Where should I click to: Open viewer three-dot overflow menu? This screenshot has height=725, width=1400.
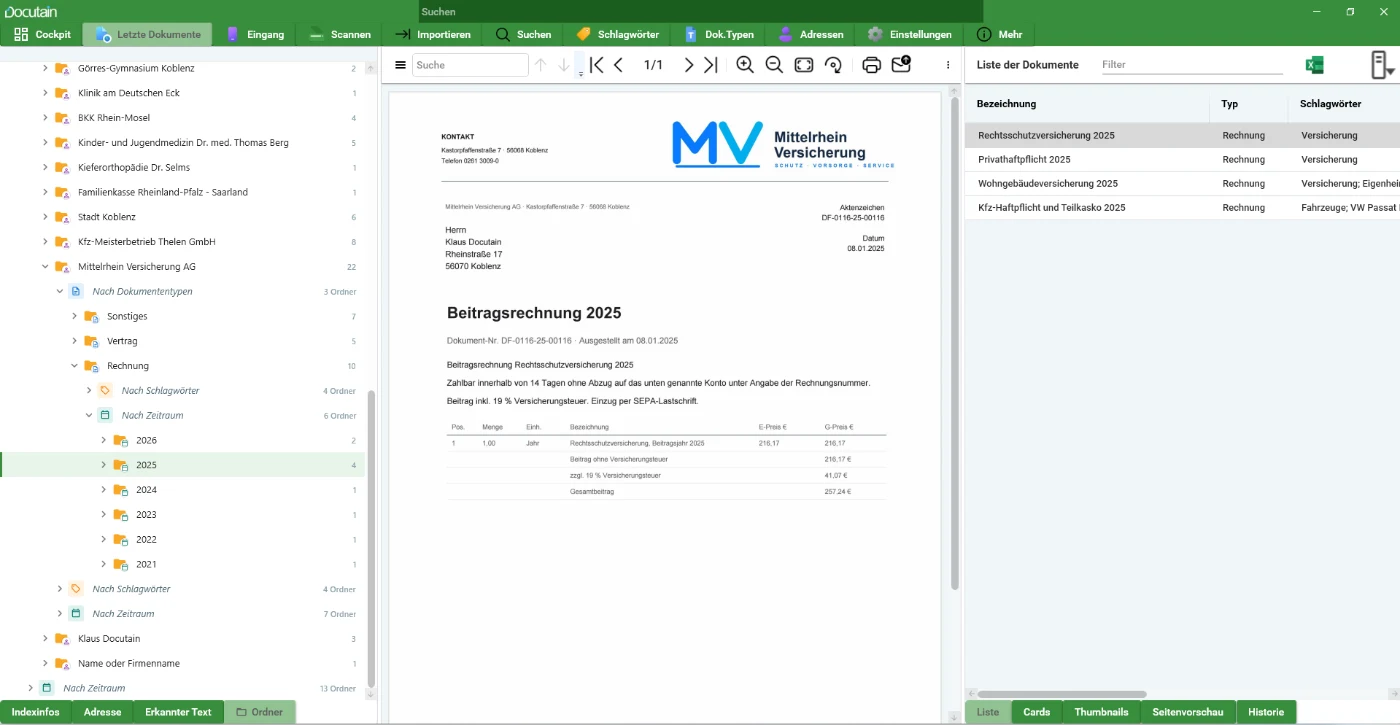[948, 65]
